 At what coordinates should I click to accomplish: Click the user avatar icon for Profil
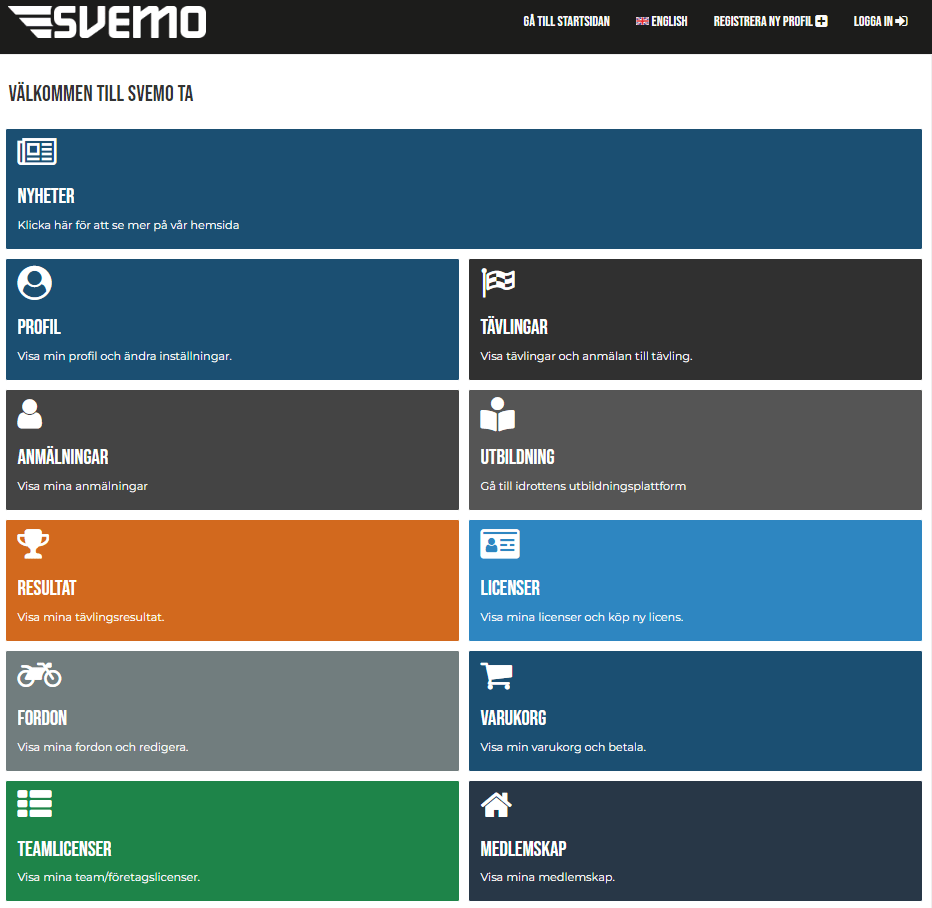35,283
